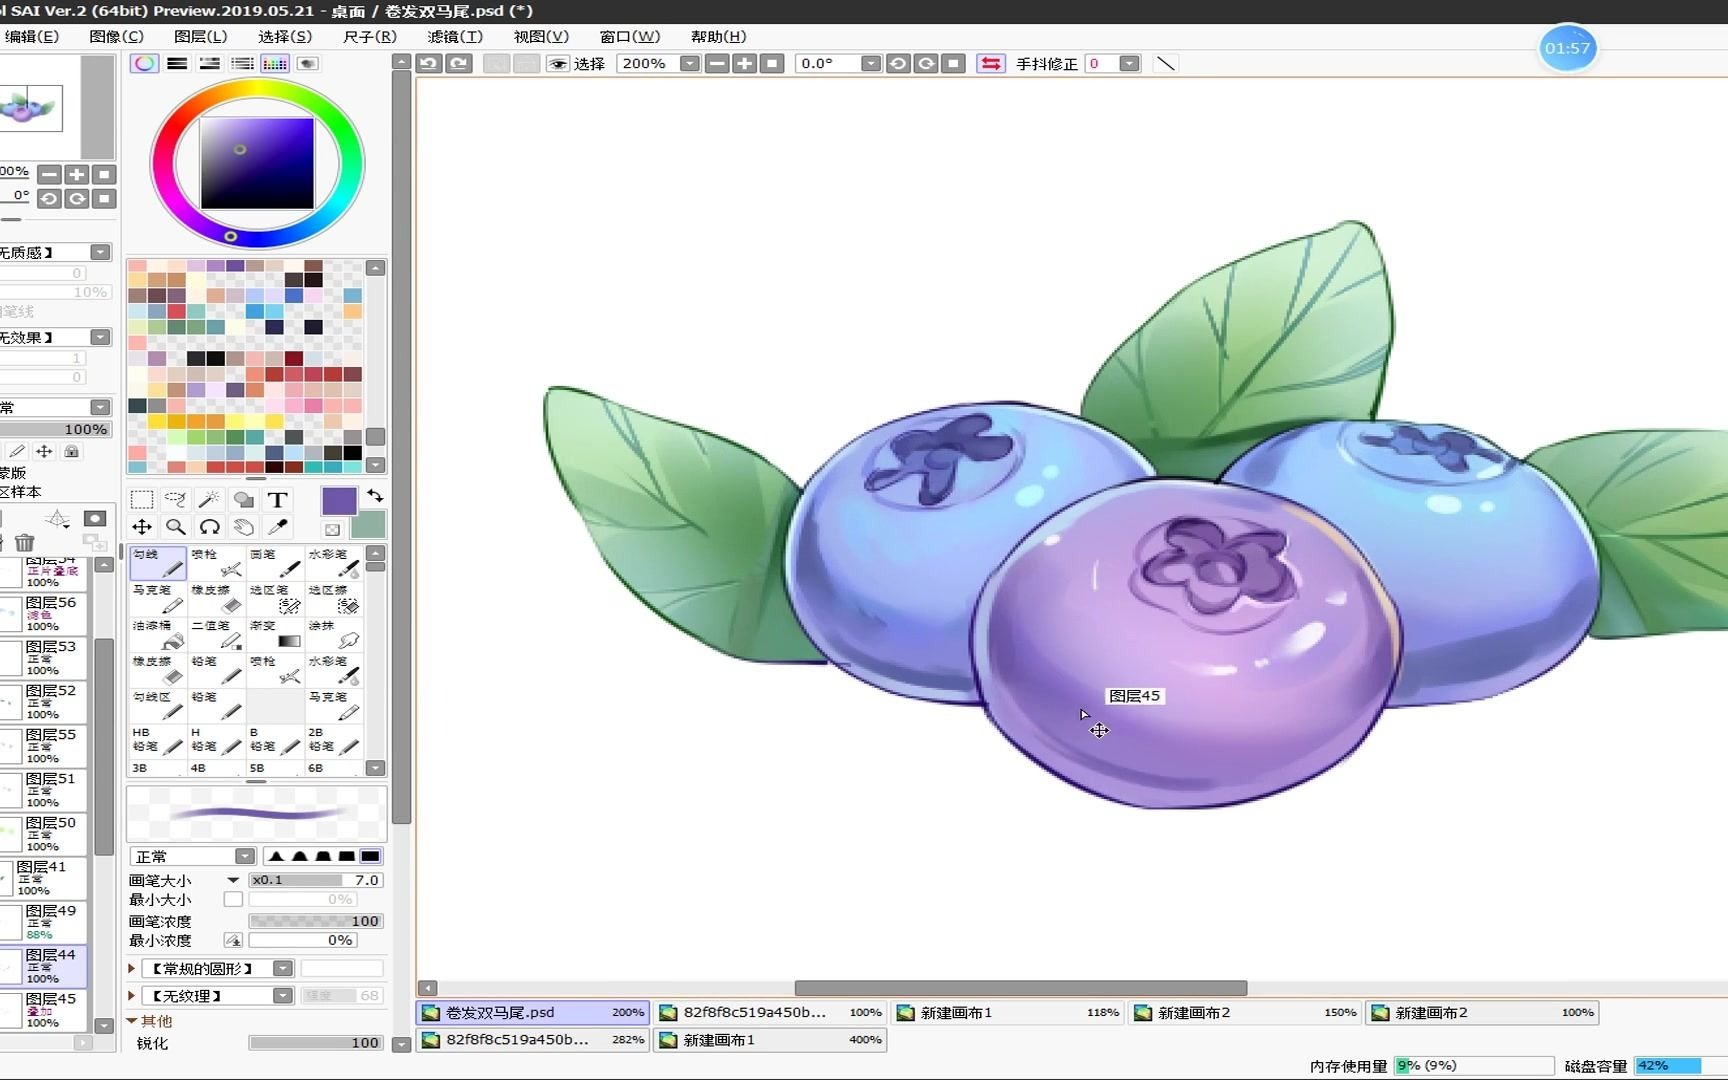
Task: Choose the 油漆桶 bucket tool
Action: (x=158, y=634)
